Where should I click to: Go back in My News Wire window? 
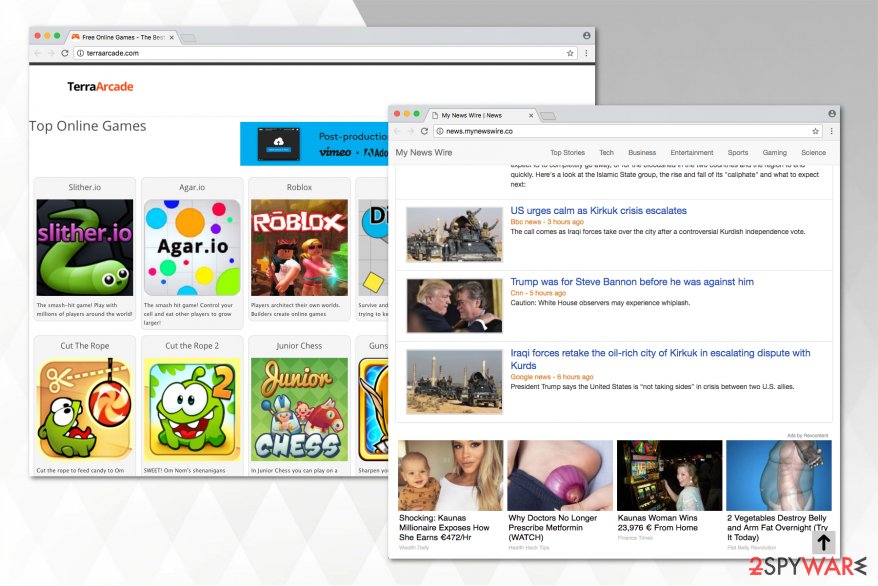pos(397,131)
